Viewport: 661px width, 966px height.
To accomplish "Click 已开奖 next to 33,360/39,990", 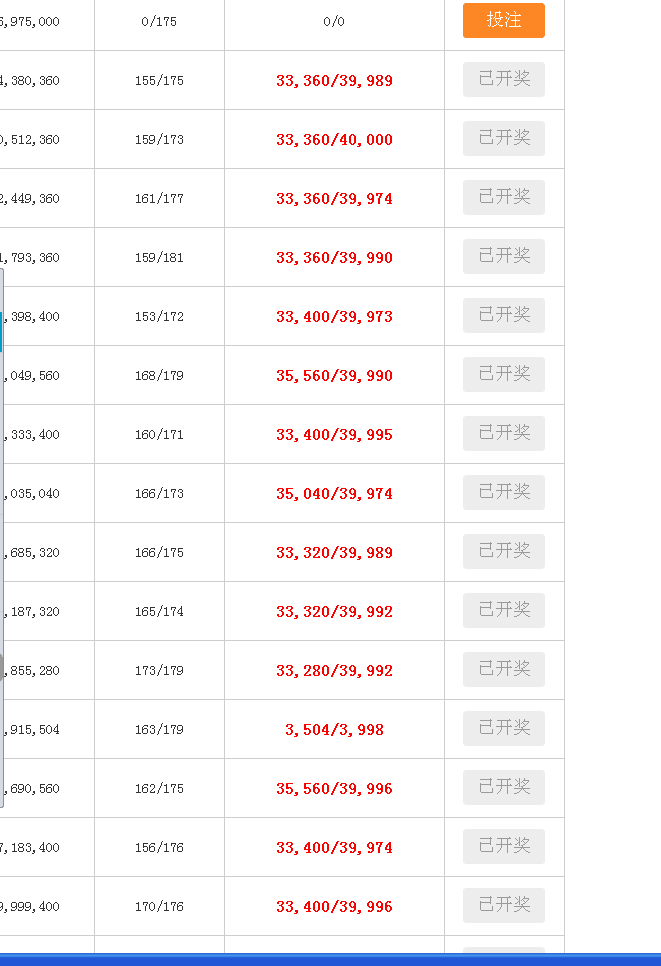I will pos(503,256).
